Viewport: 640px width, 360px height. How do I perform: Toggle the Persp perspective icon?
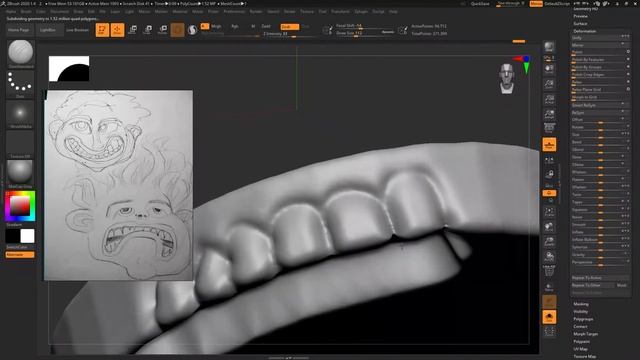549,129
